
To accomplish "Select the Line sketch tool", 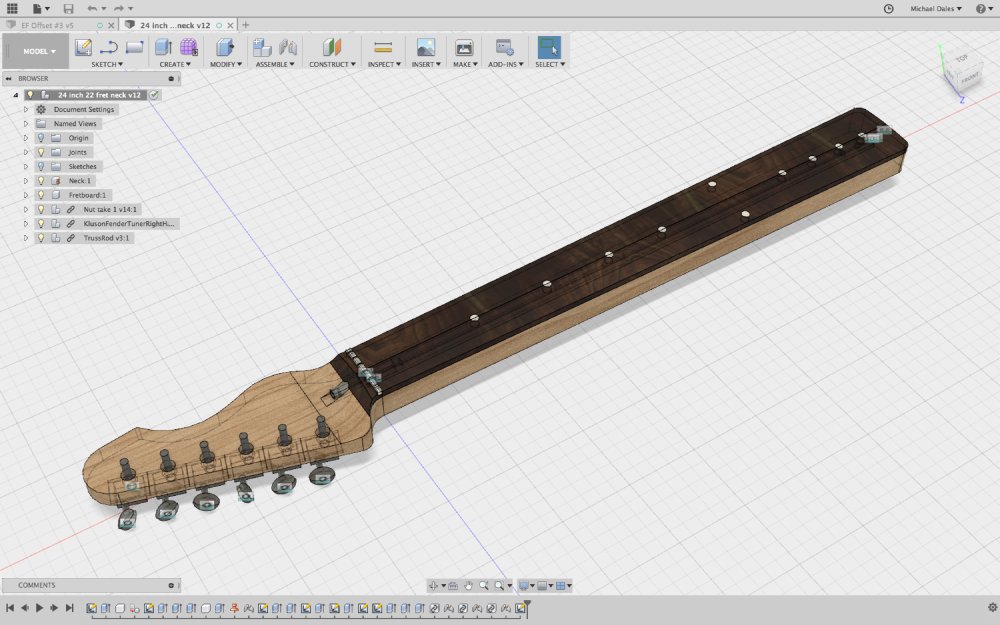I will click(x=108, y=47).
